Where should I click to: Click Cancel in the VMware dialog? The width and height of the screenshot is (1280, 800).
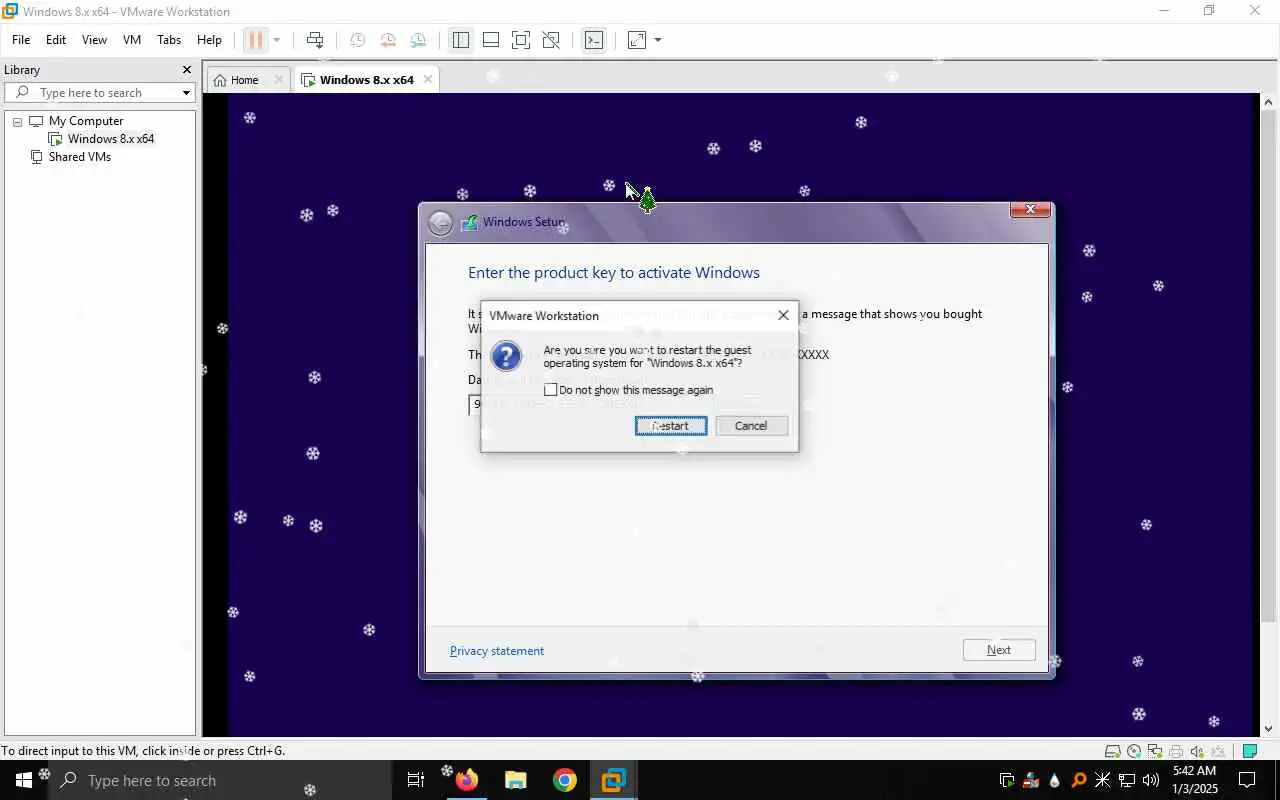click(x=752, y=426)
